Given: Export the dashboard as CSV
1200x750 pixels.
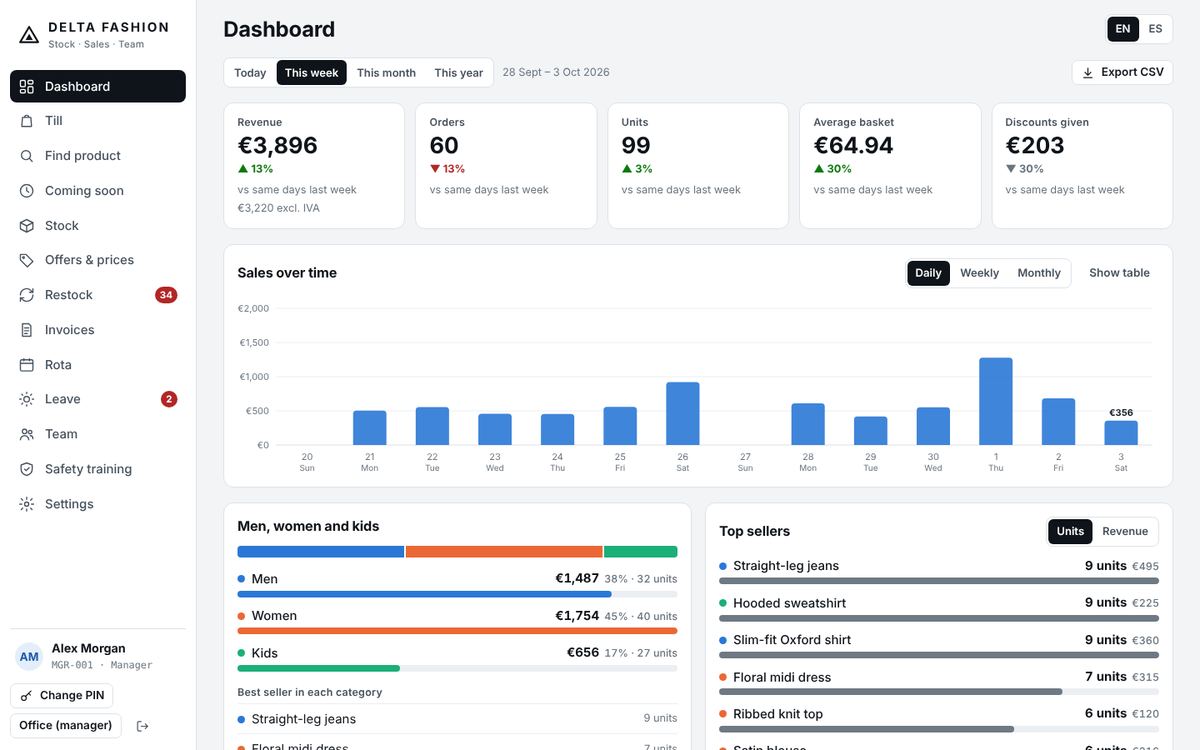Looking at the screenshot, I should click(x=1122, y=72).
